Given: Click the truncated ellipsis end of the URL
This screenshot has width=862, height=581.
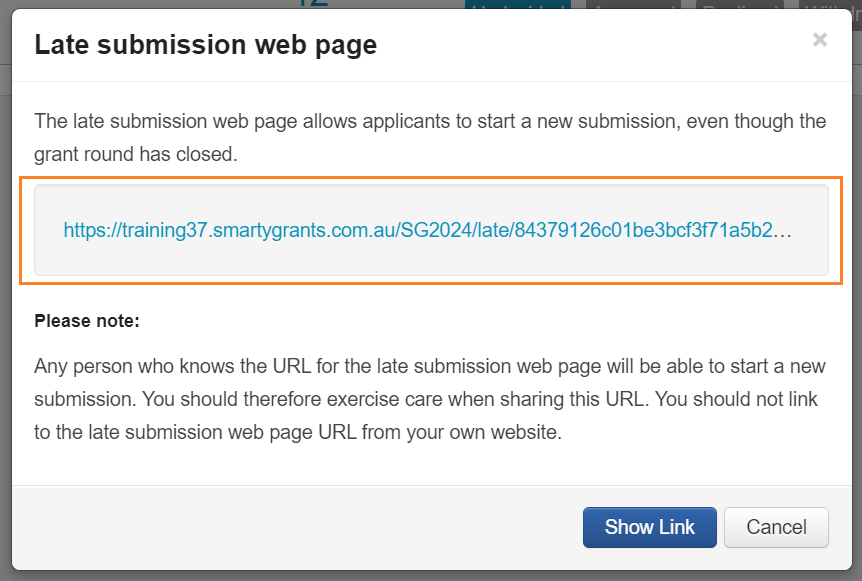Looking at the screenshot, I should [783, 230].
